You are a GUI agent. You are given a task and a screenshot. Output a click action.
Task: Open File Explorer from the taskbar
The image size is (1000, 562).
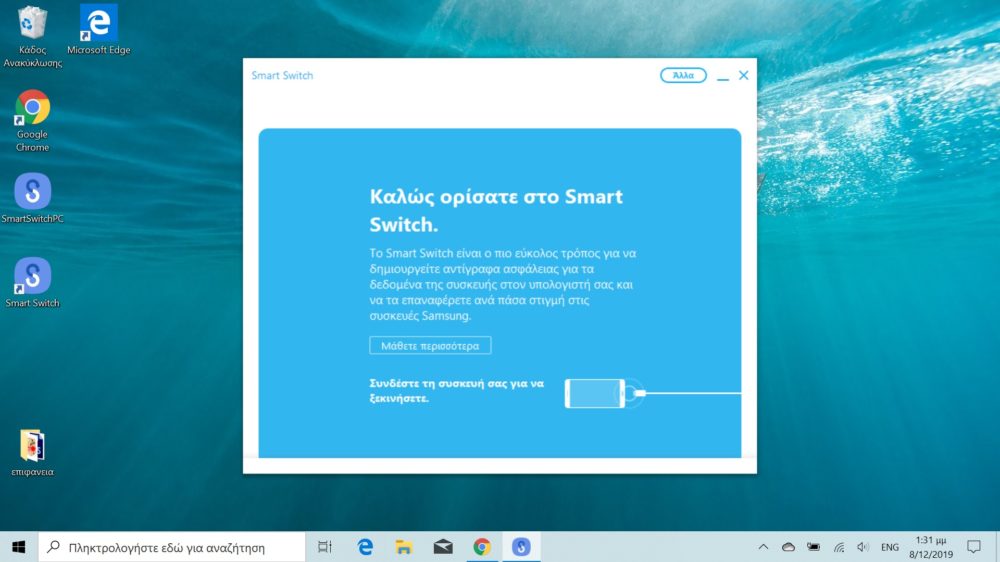404,547
